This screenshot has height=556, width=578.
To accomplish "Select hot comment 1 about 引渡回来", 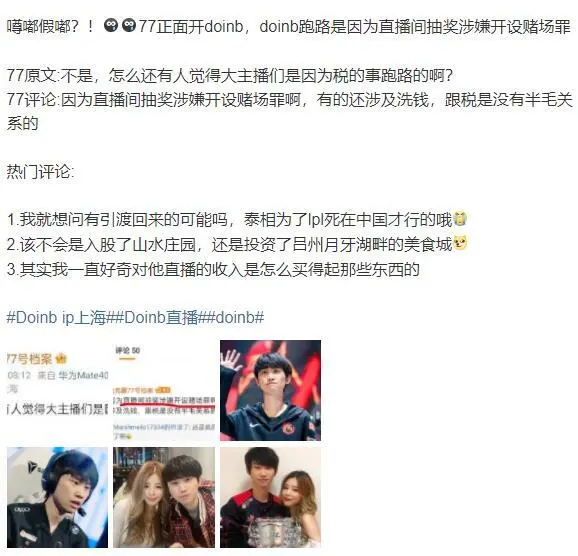I will pyautogui.click(x=230, y=220).
